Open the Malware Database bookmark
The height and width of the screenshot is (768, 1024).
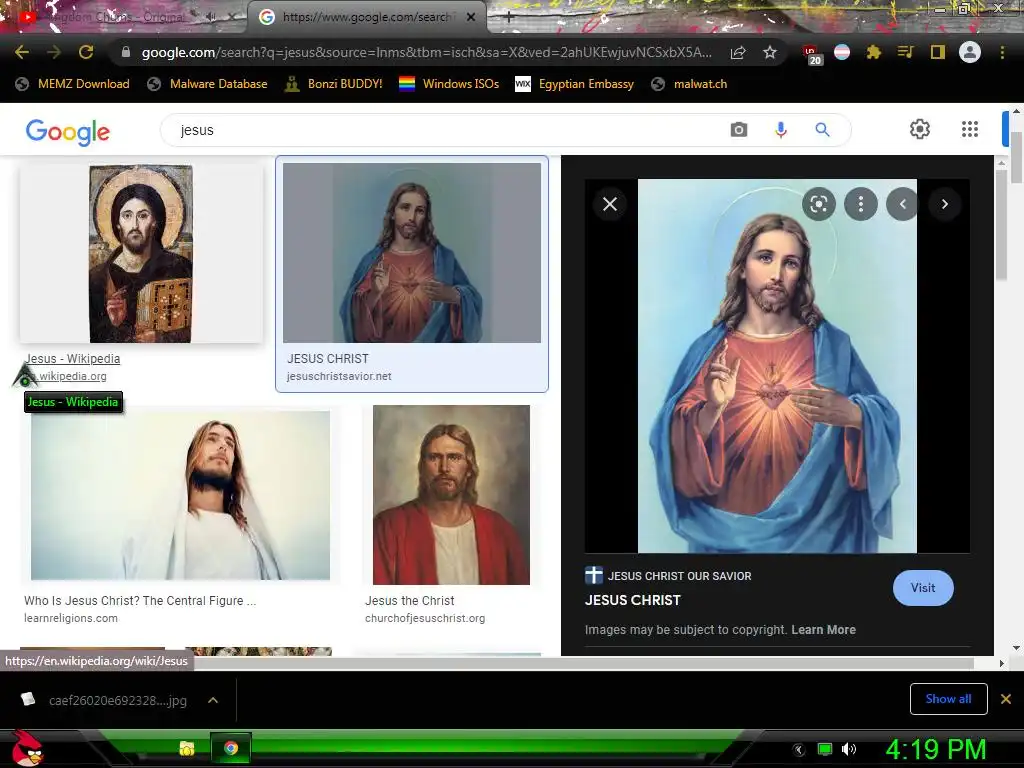pyautogui.click(x=207, y=84)
